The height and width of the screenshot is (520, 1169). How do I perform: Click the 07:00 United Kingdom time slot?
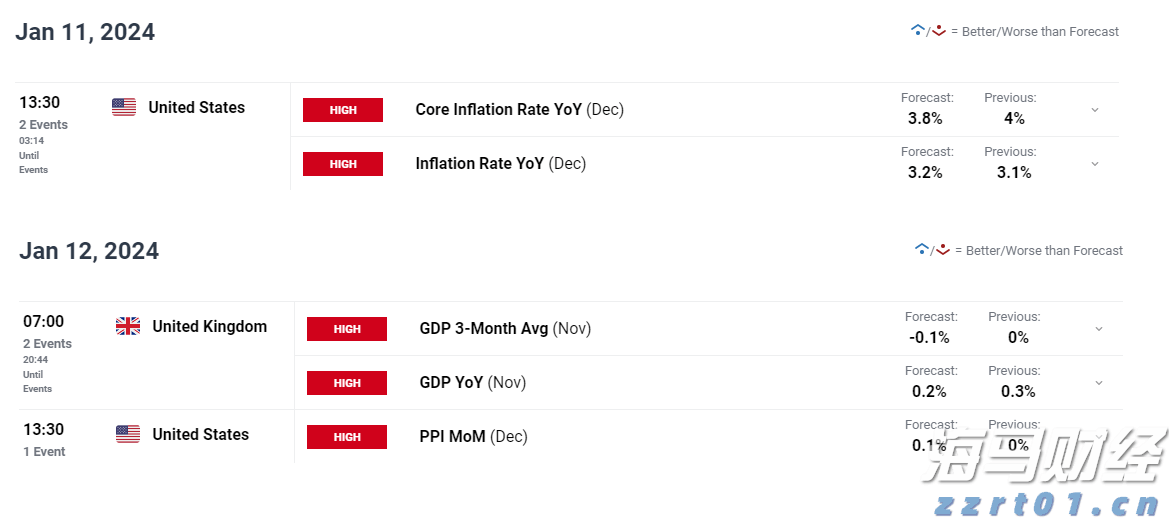[44, 322]
